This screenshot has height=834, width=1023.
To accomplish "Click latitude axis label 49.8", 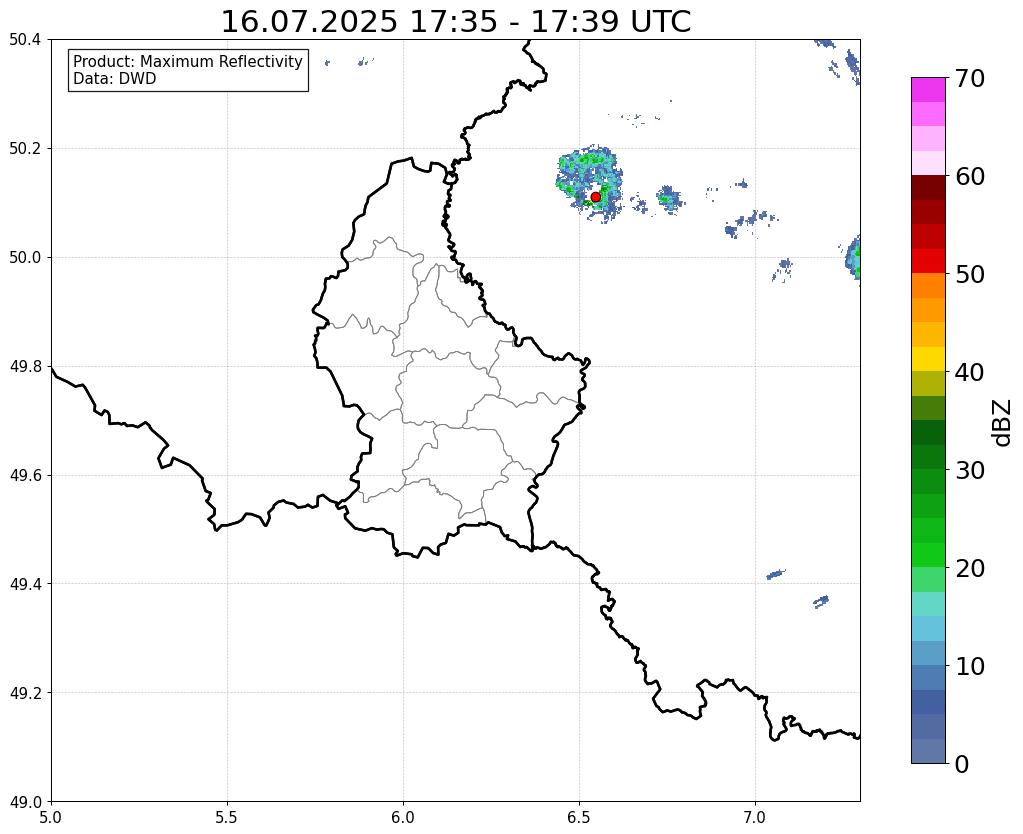I will click(x=25, y=367).
